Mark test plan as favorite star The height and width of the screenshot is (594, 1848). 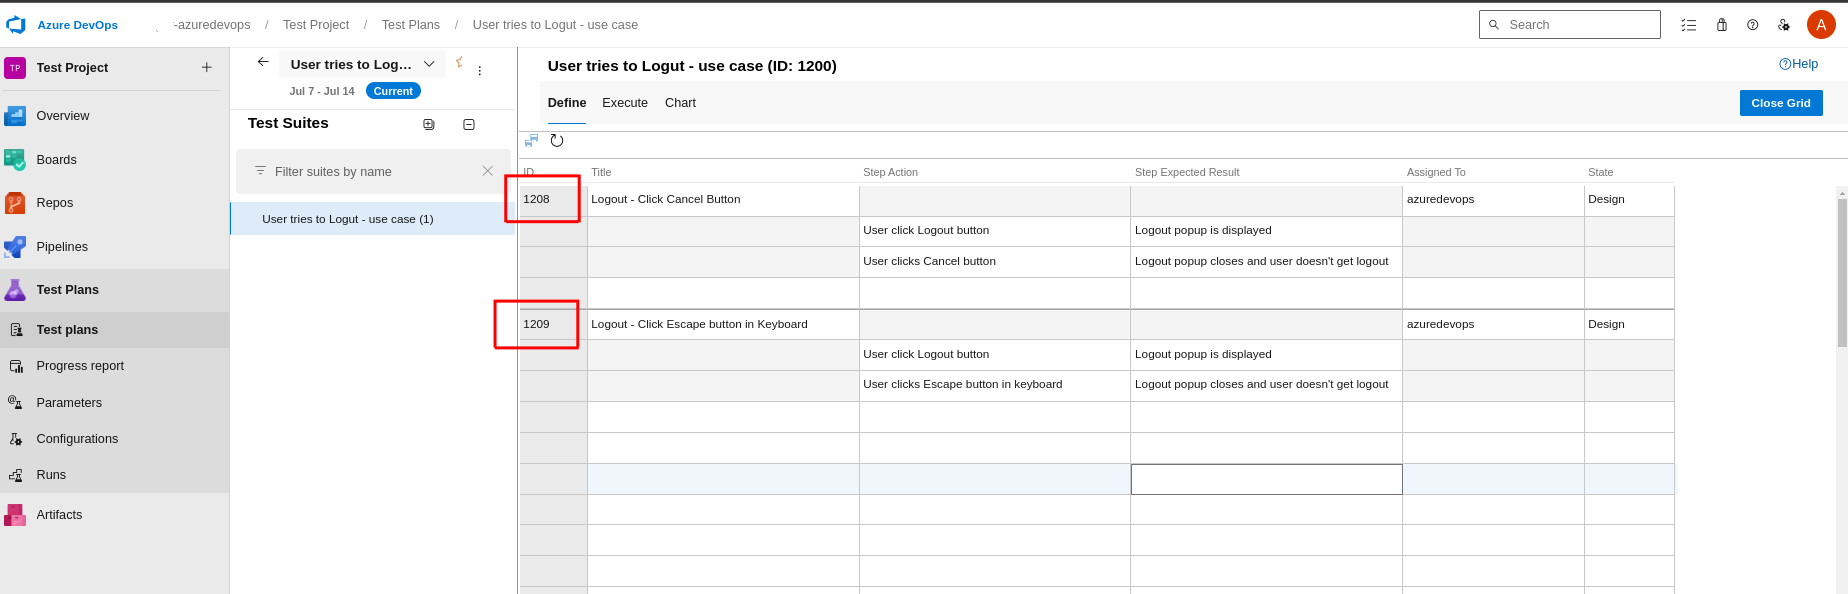459,62
